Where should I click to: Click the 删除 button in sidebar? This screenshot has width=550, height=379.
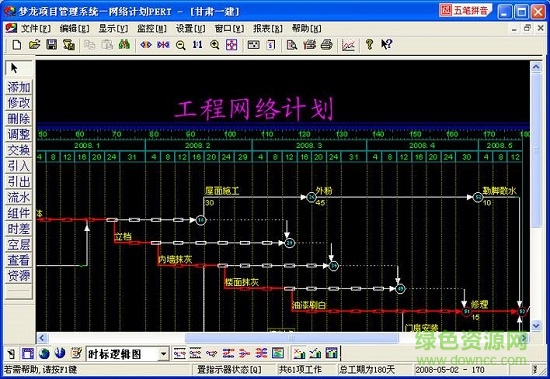pos(19,119)
